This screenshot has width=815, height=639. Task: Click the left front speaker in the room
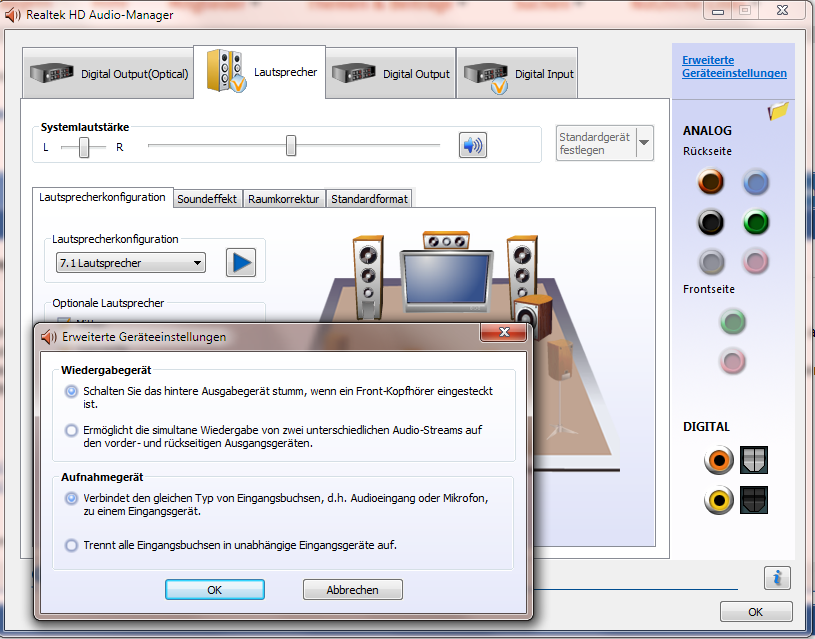click(368, 276)
